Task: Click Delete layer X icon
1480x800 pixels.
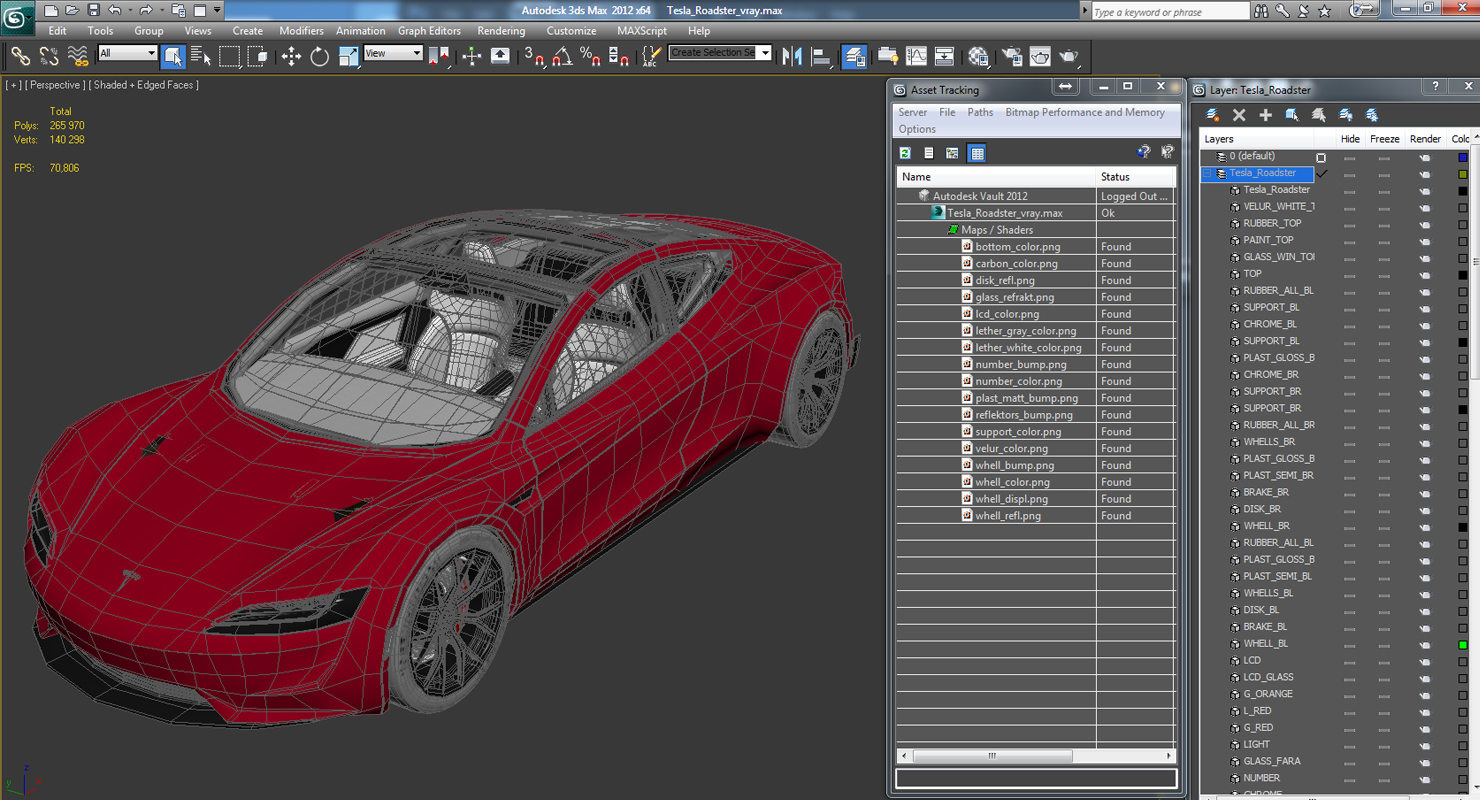Action: [1239, 115]
